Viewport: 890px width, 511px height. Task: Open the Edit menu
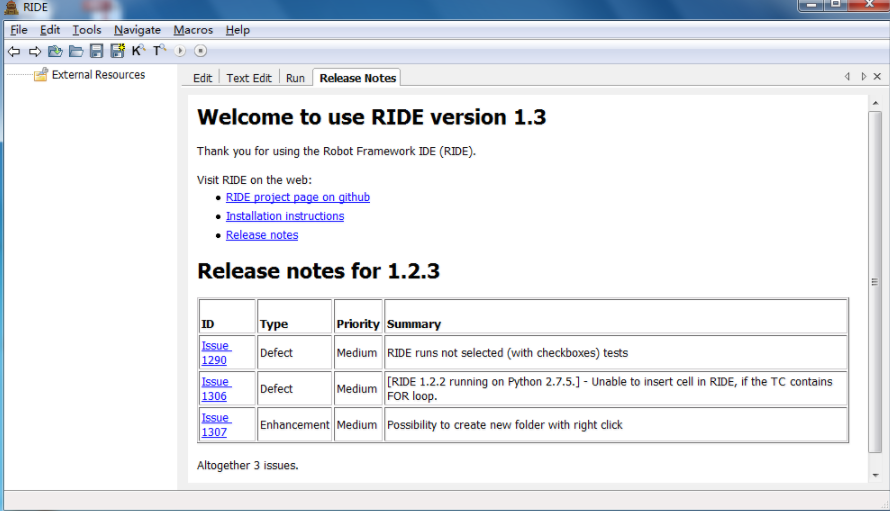tap(50, 30)
